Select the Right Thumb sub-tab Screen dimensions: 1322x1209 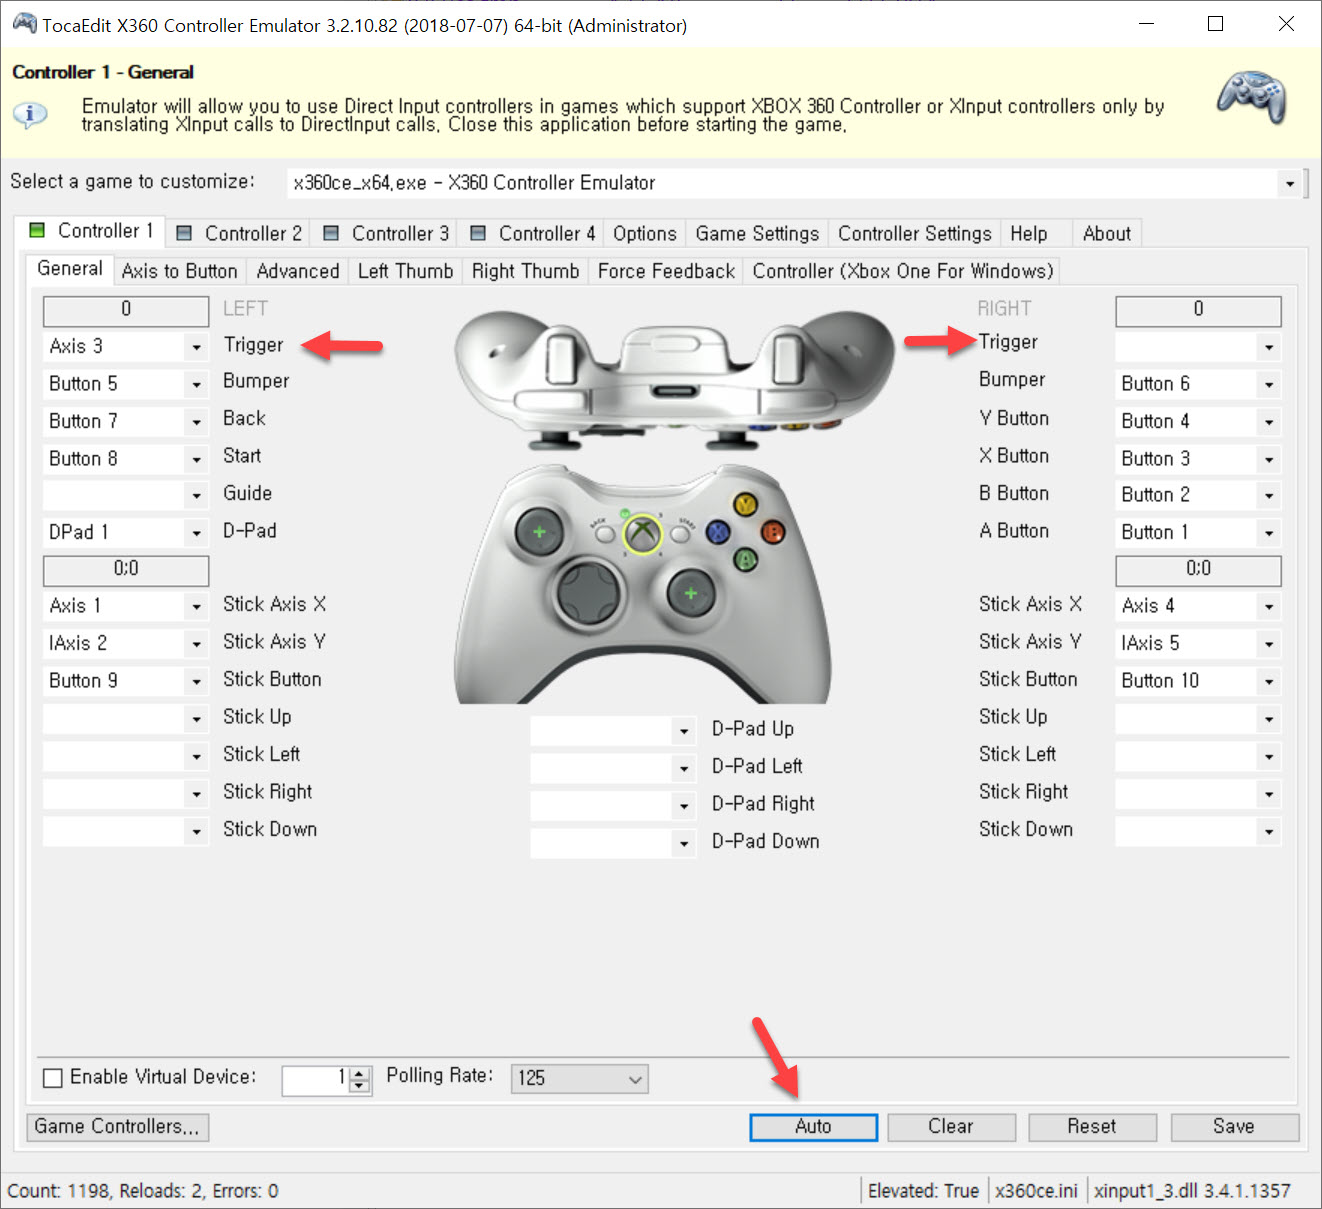click(525, 271)
